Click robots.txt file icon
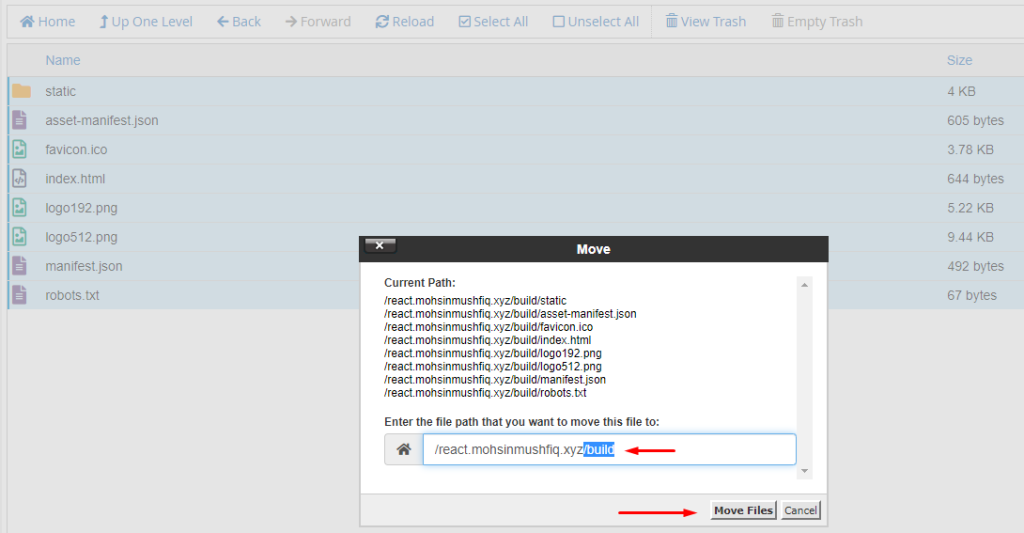This screenshot has width=1024, height=533. (x=20, y=295)
